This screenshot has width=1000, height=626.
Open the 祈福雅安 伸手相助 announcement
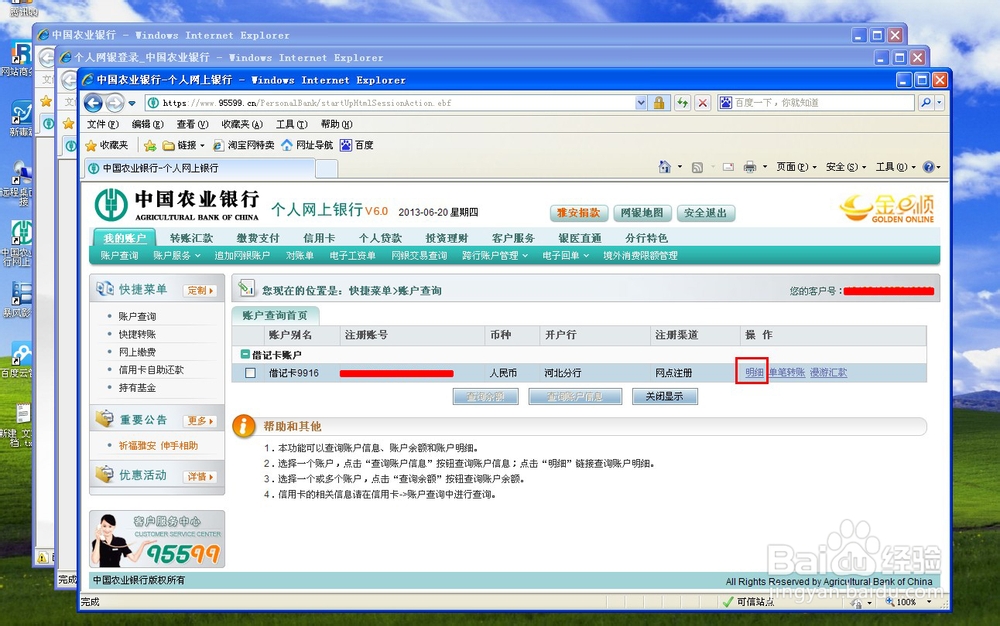click(x=158, y=446)
